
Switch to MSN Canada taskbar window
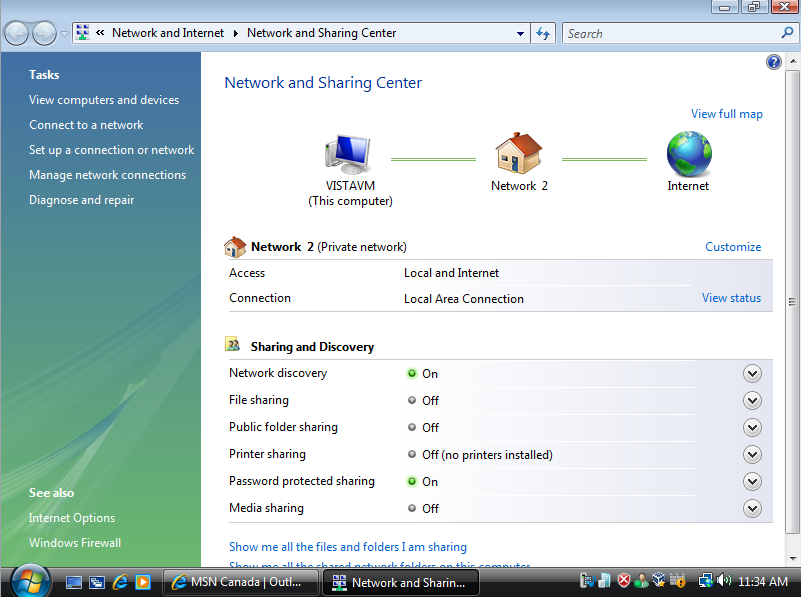(x=241, y=582)
